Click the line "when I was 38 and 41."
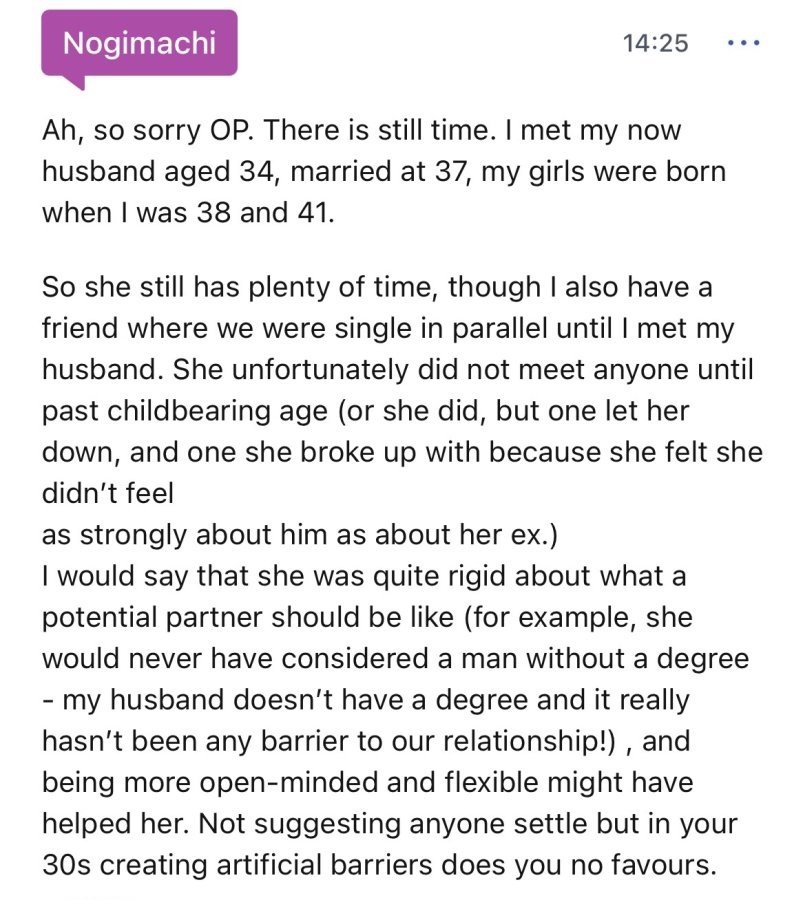This screenshot has height=900, width=803. tap(188, 213)
